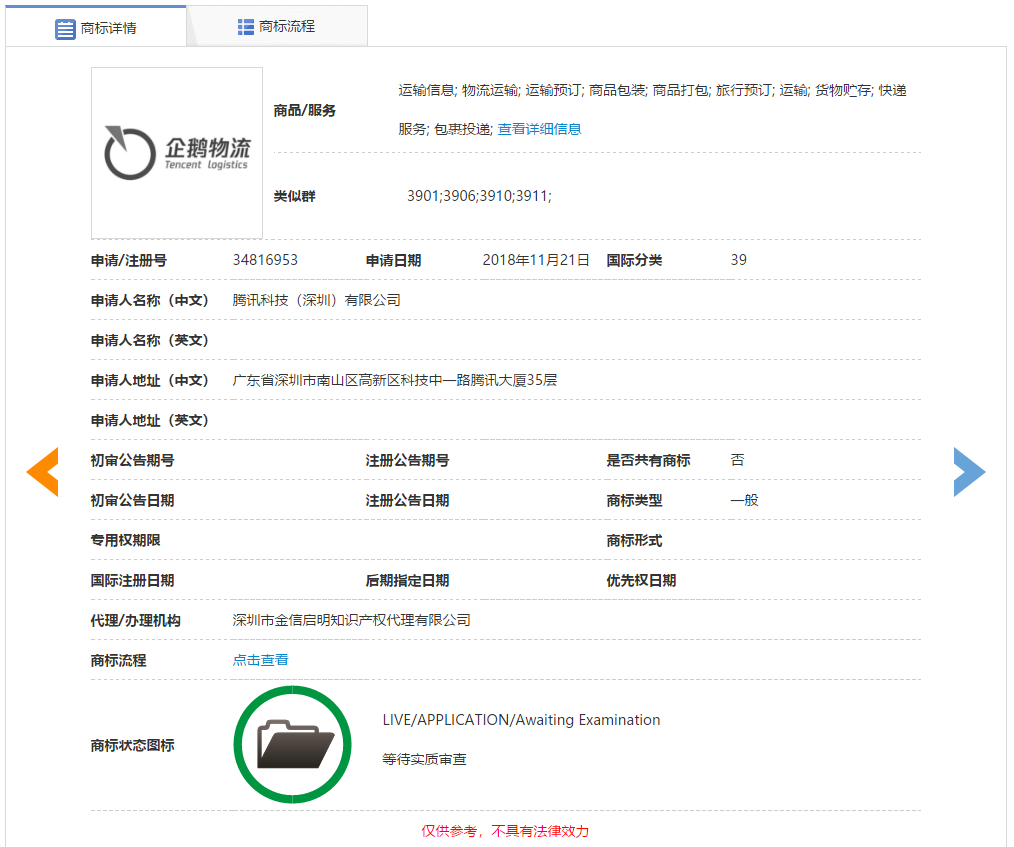
Task: Select the red disclaimer 仅供参考，不具有法律效力
Action: (505, 831)
